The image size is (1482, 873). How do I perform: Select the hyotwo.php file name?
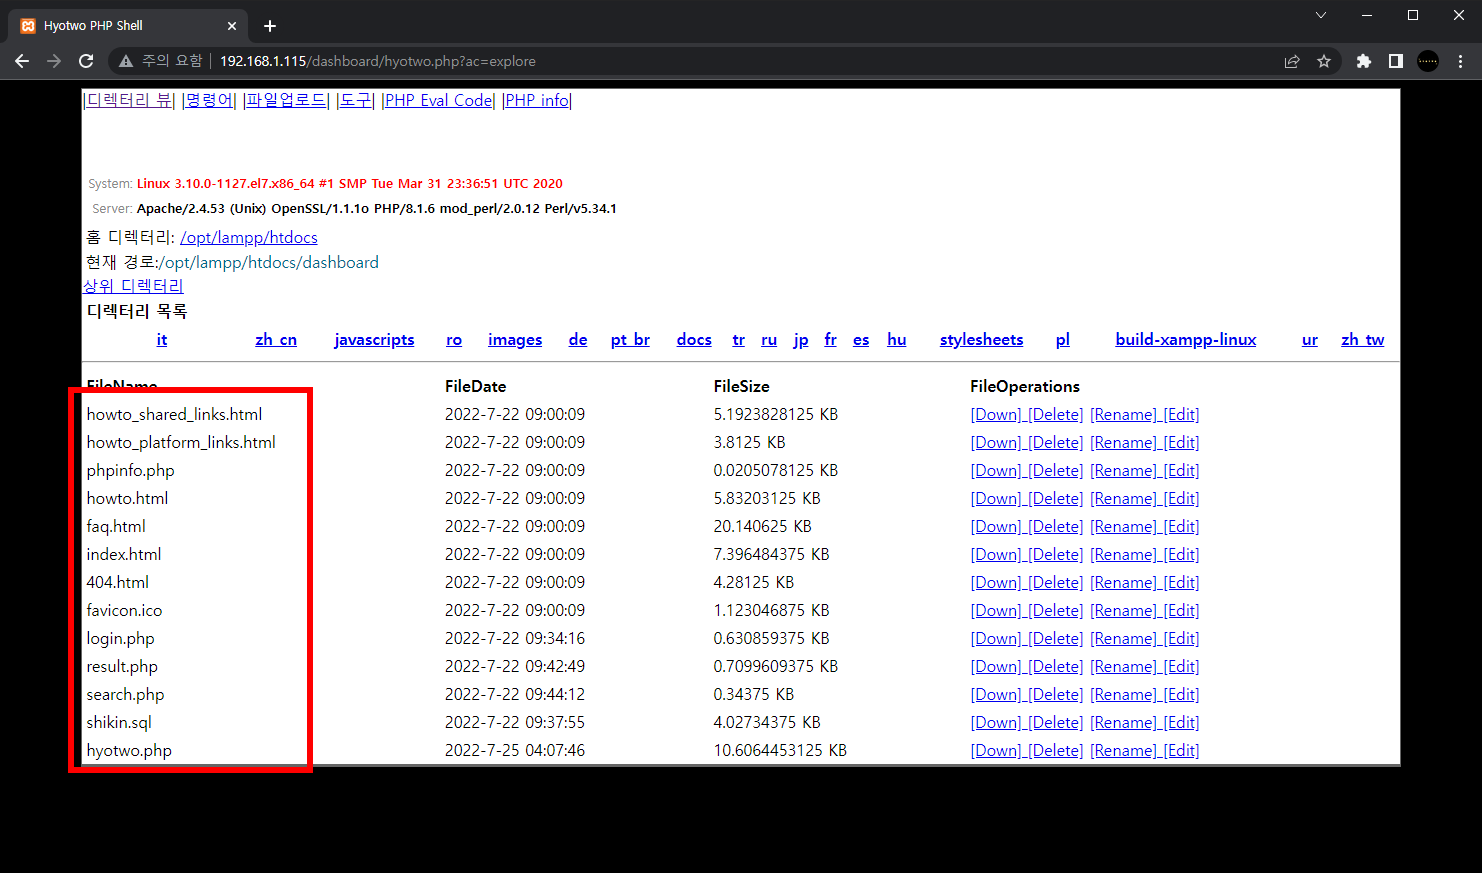(129, 750)
